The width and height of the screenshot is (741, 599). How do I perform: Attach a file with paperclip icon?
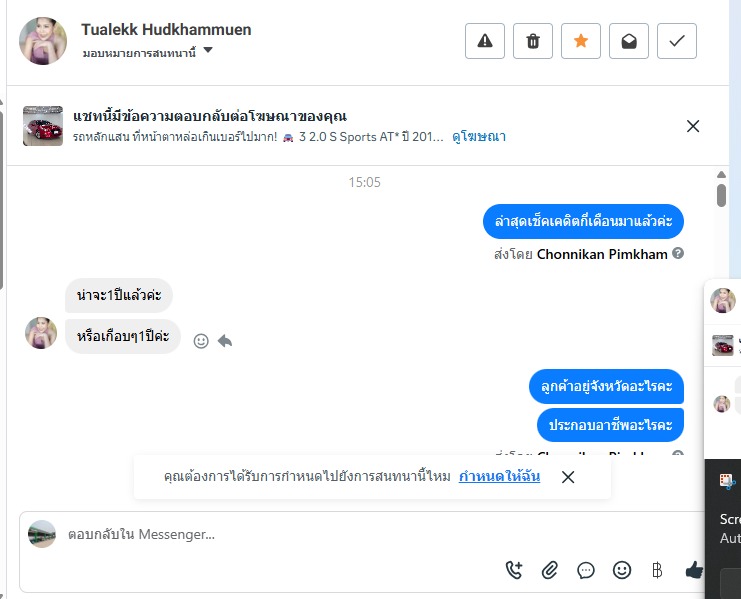click(550, 570)
